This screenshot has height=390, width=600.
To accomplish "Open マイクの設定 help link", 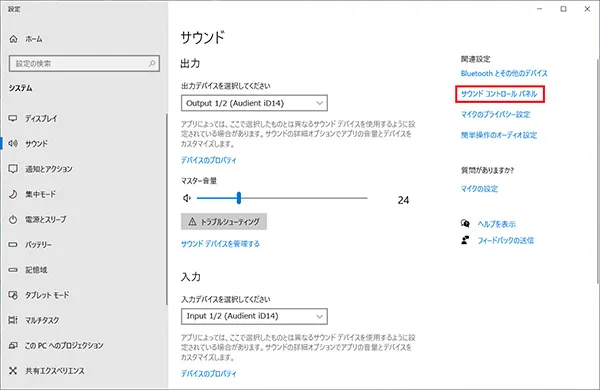I will point(479,188).
